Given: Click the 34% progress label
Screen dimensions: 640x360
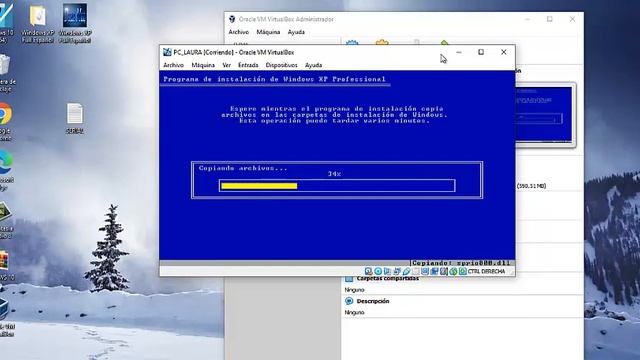Looking at the screenshot, I should coord(334,174).
